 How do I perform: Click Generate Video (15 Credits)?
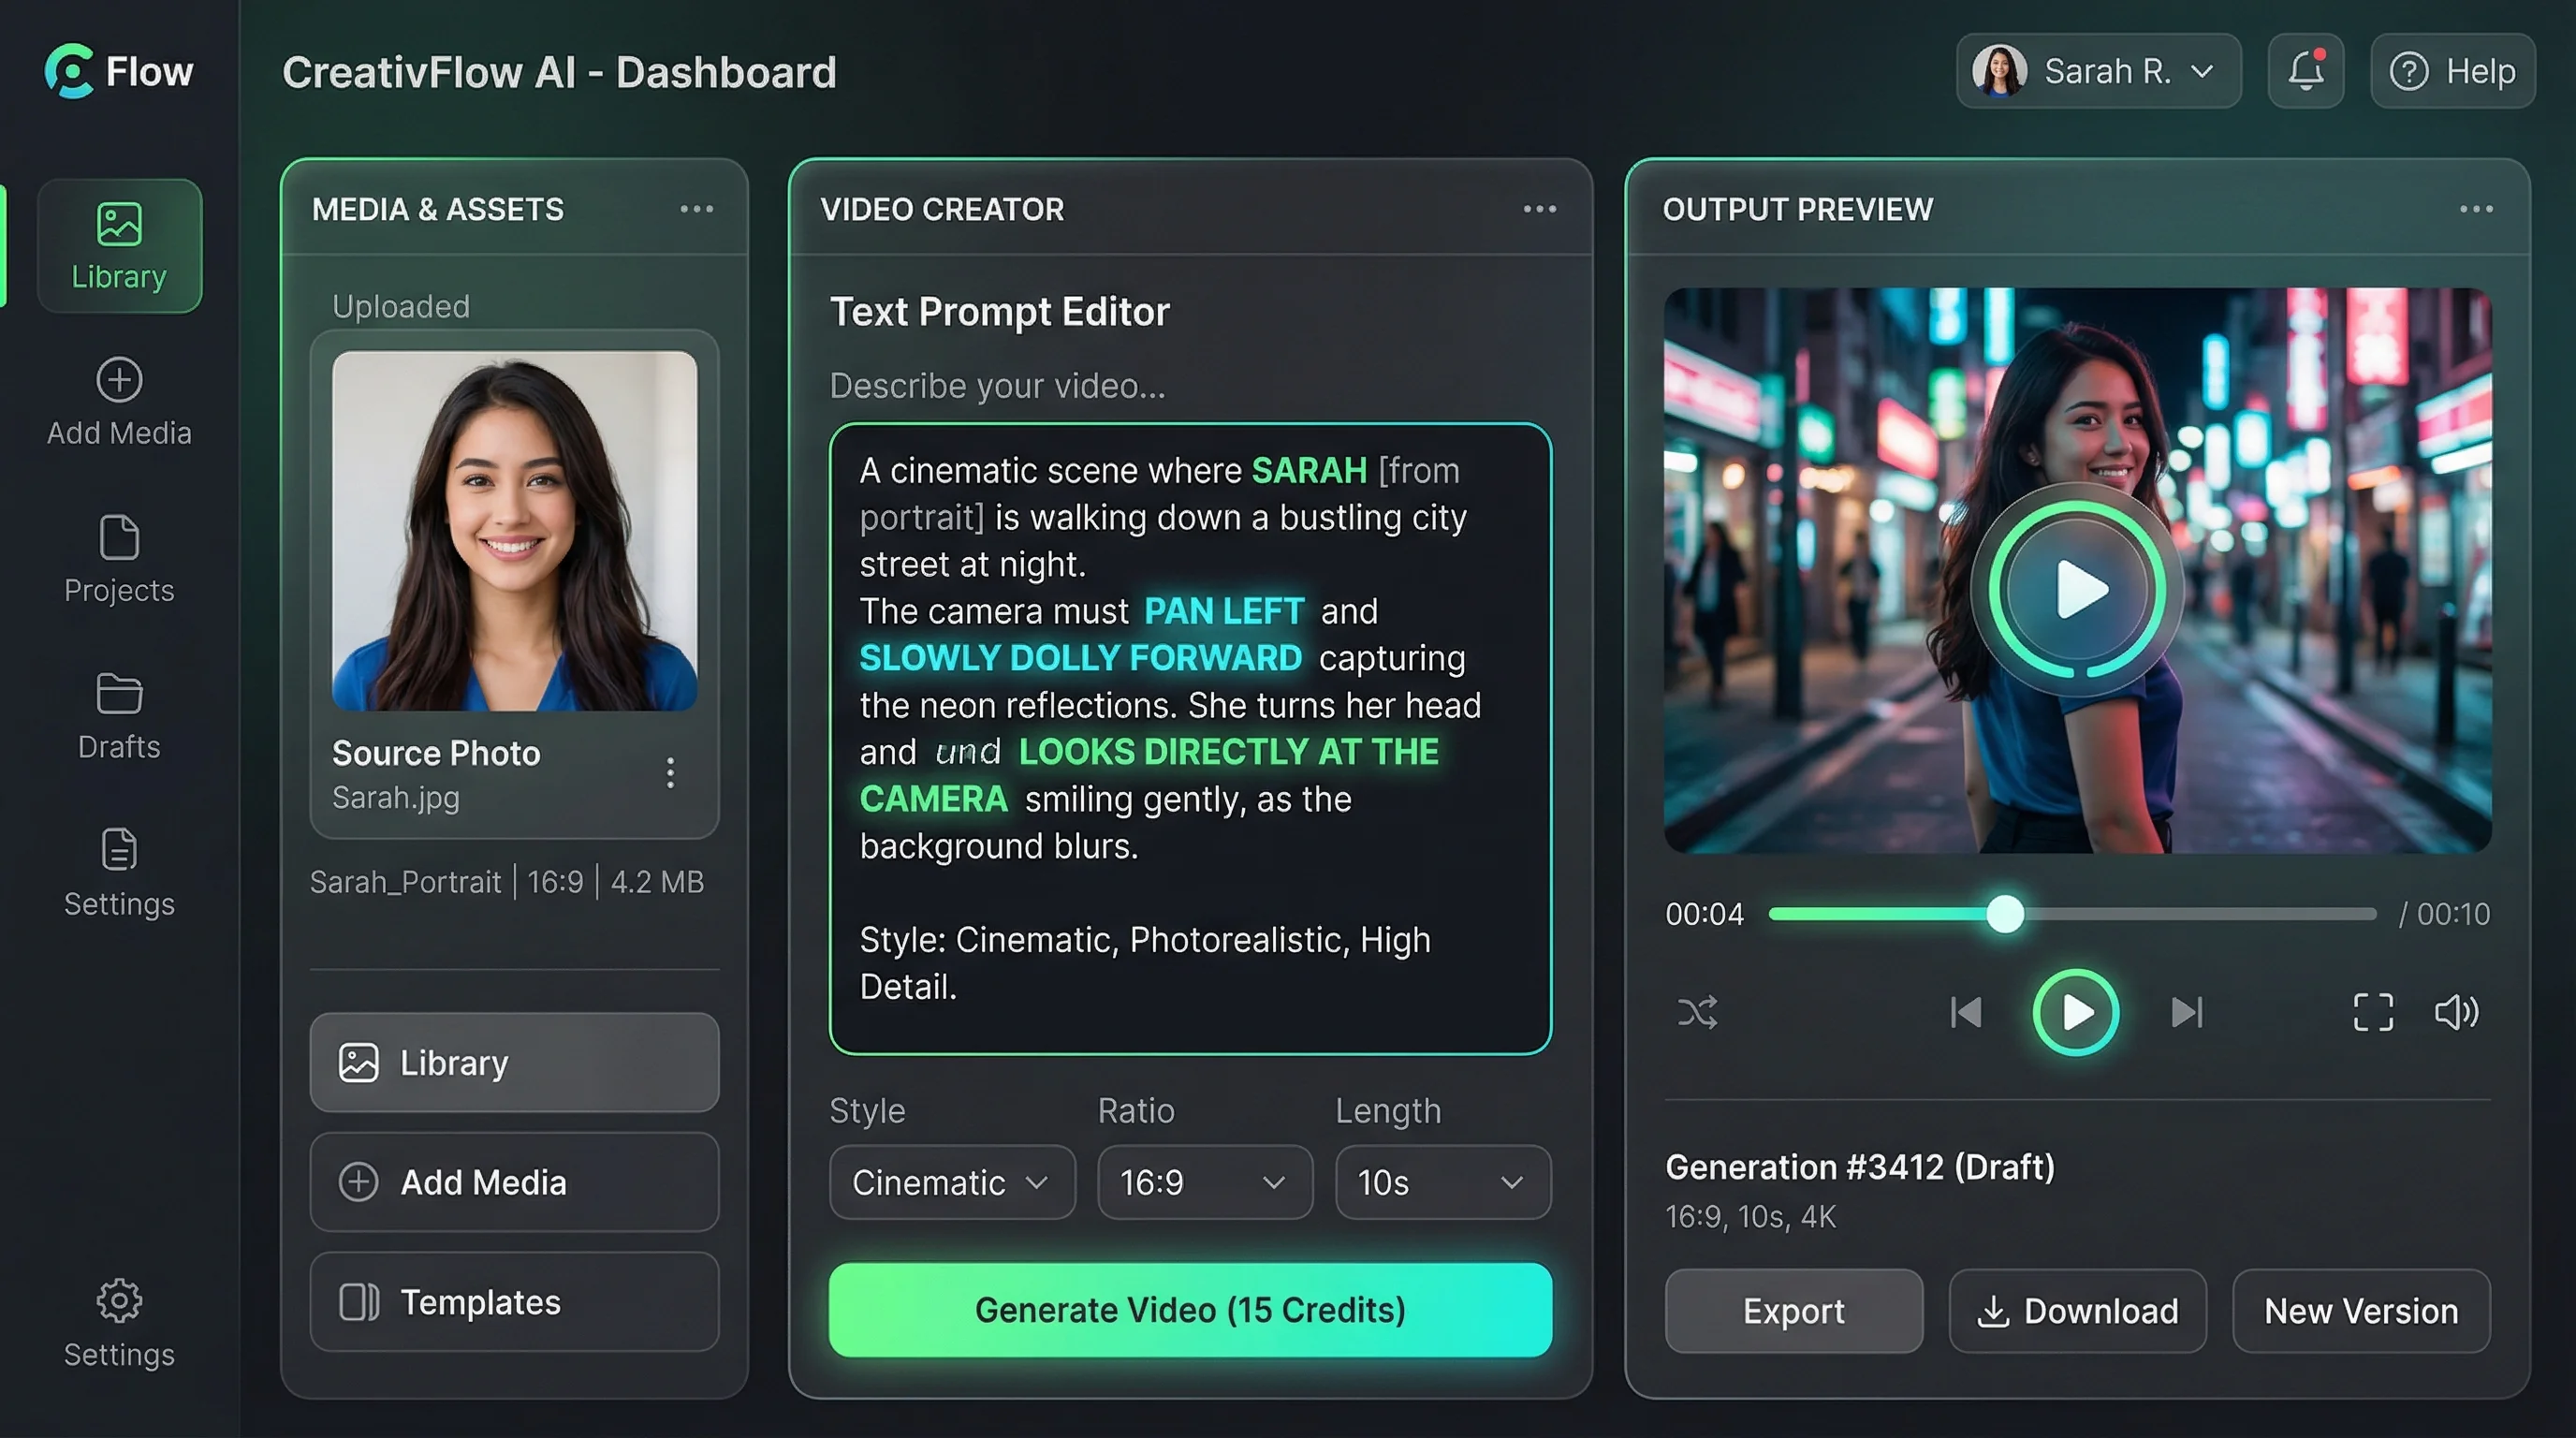[x=1190, y=1309]
